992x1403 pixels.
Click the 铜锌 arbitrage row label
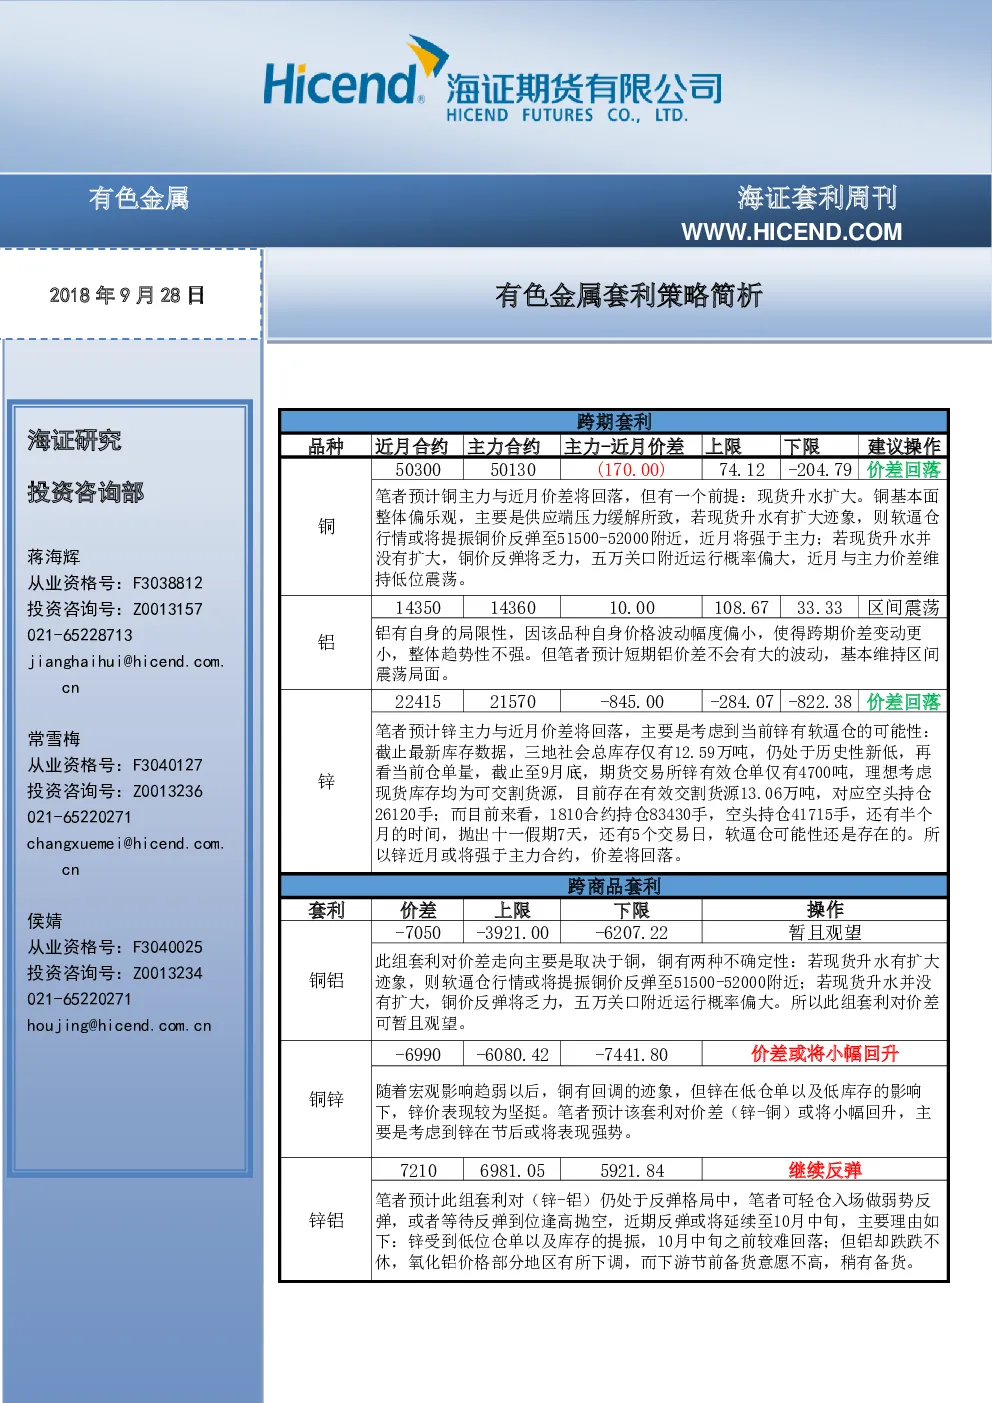click(x=327, y=1099)
